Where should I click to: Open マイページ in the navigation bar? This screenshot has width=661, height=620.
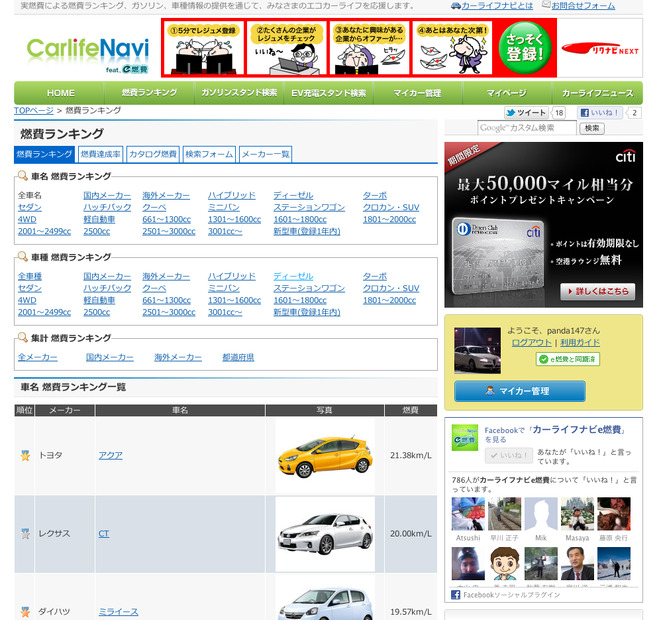click(507, 93)
